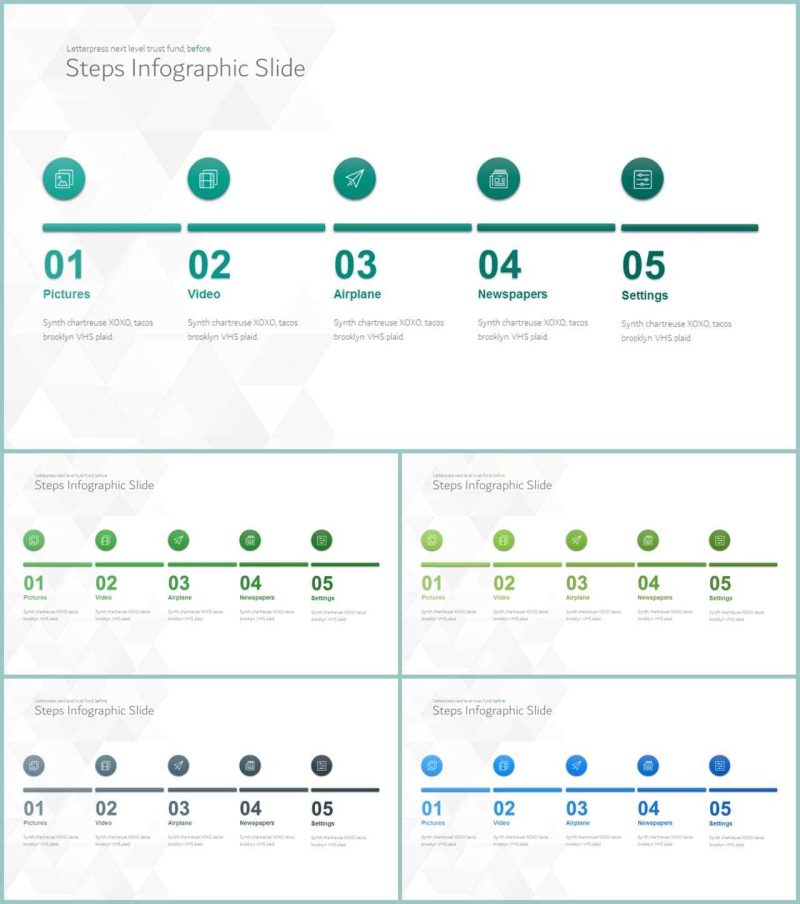Select the Steps Infographic Slide main title
This screenshot has height=904, width=800.
click(x=186, y=69)
